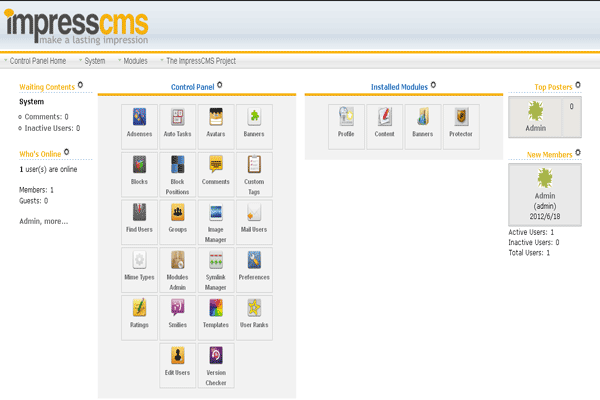Viewport: 600px width, 400px height.
Task: Open Auto Tasks icon
Action: pos(178,127)
